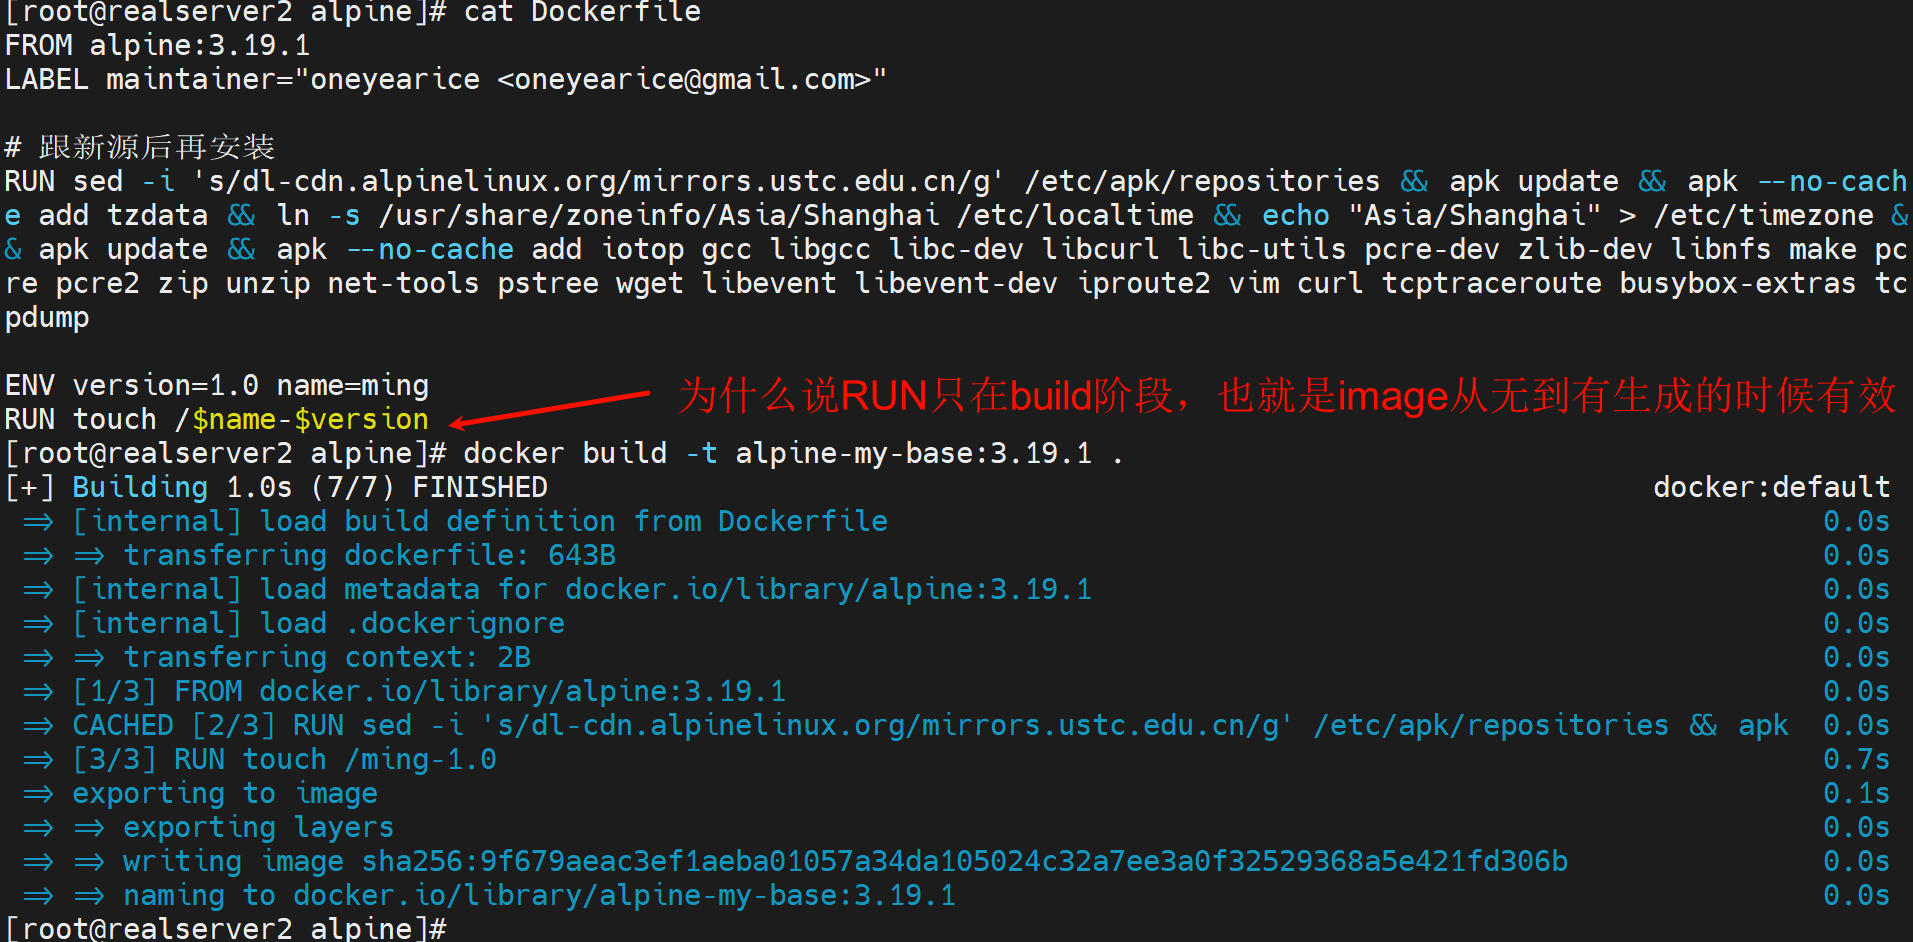Click the "Building 1.0s (7/7) FINISHED" status
Image resolution: width=1913 pixels, height=942 pixels.
point(310,487)
